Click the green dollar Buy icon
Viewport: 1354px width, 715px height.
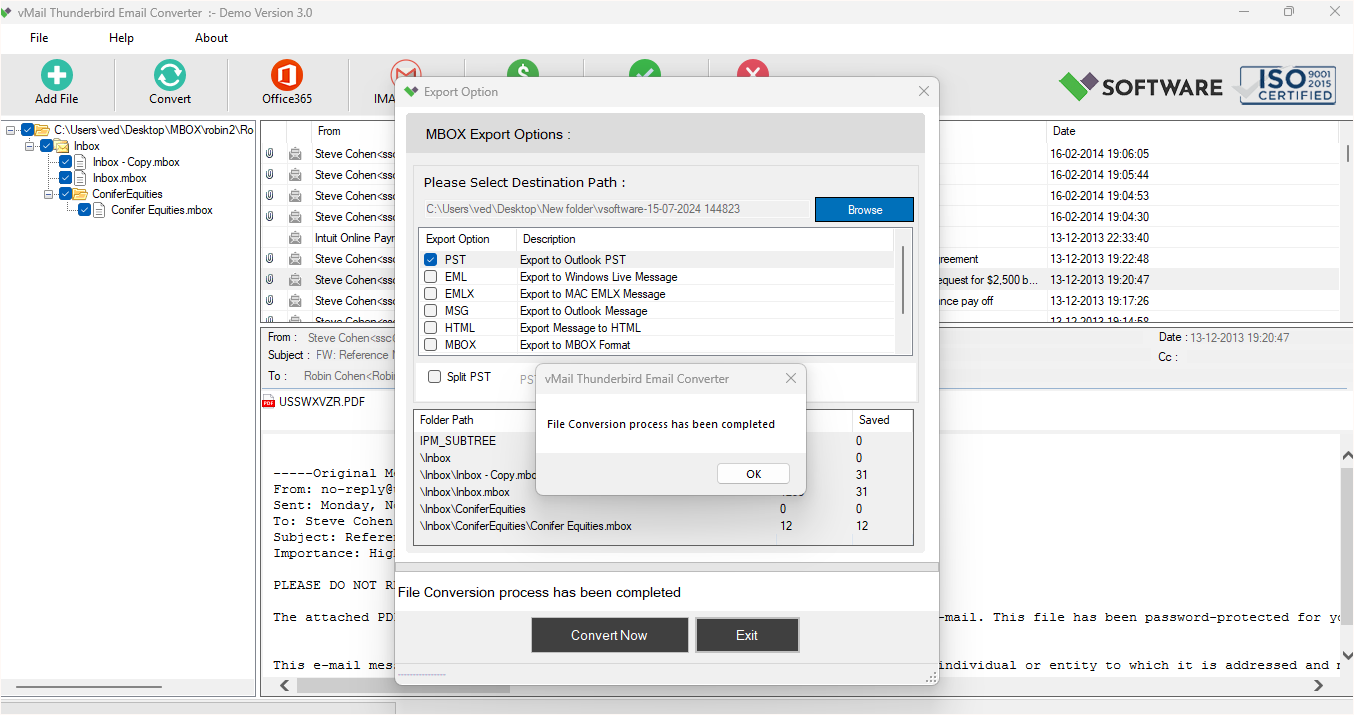(x=522, y=70)
